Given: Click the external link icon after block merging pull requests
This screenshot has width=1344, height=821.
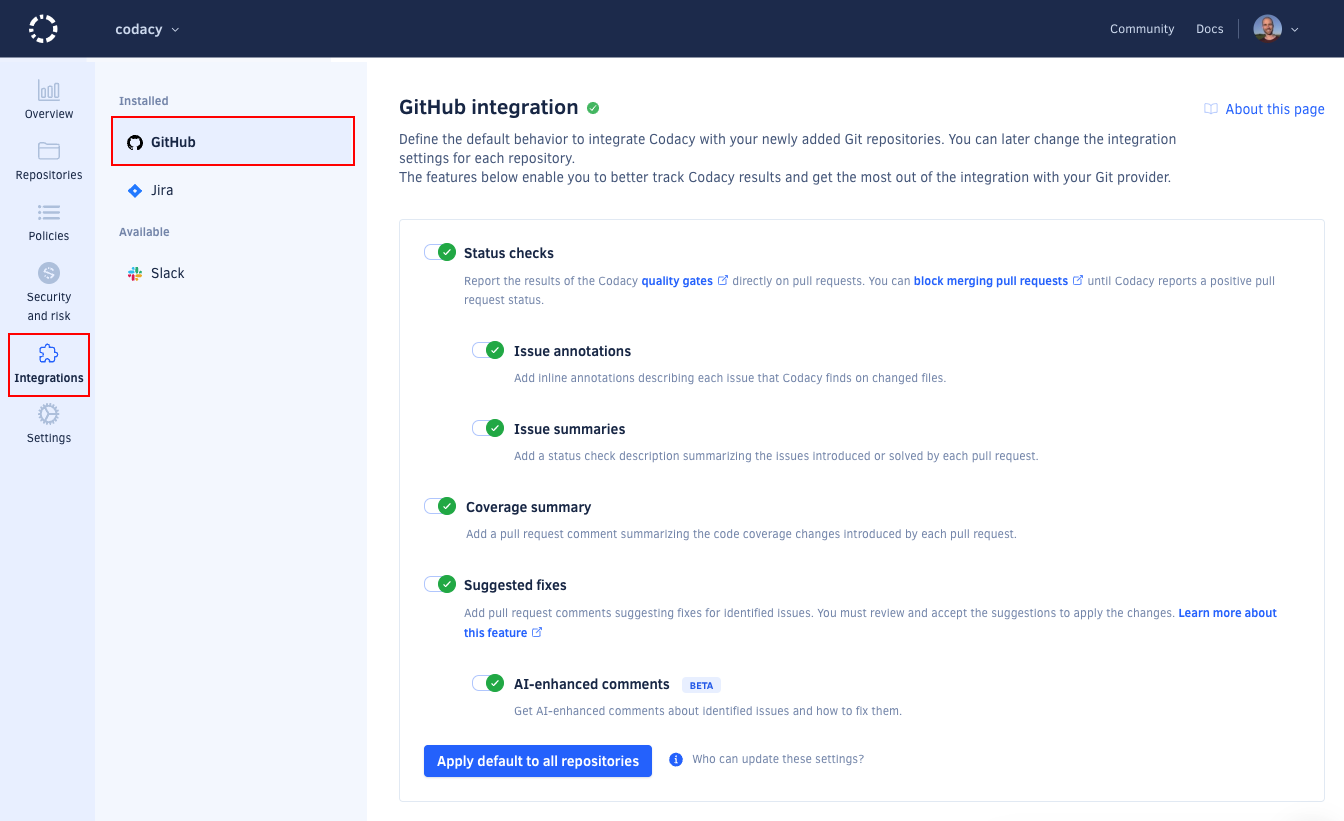Looking at the screenshot, I should (1078, 281).
